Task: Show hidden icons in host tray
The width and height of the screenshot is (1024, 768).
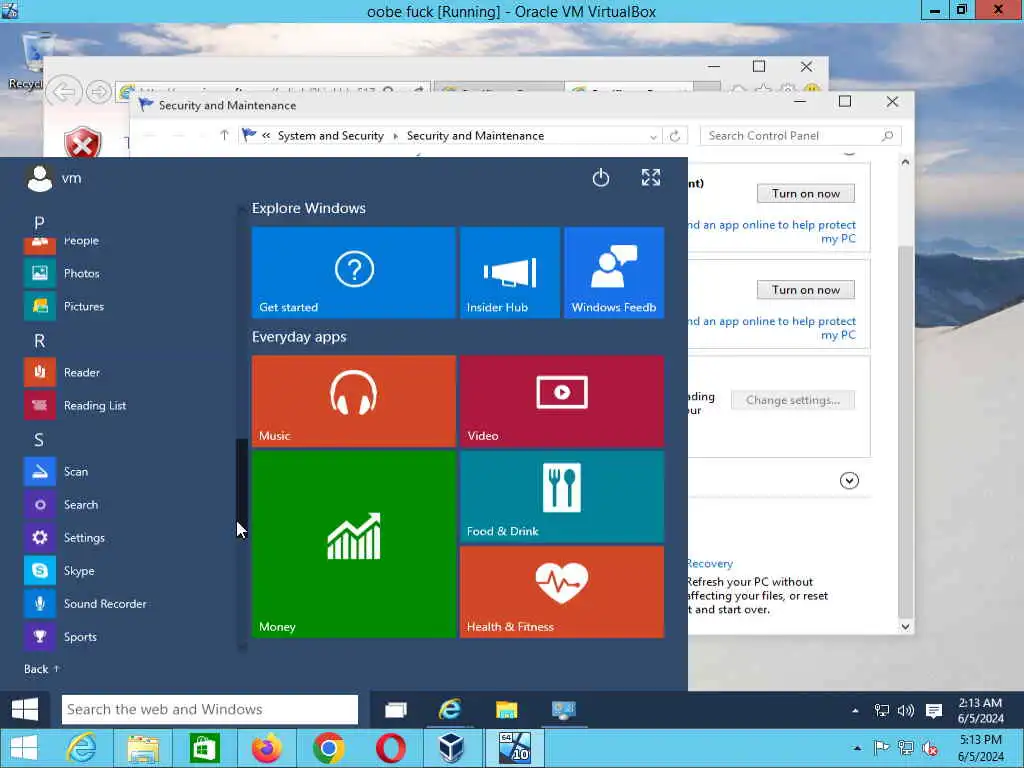Action: (857, 748)
